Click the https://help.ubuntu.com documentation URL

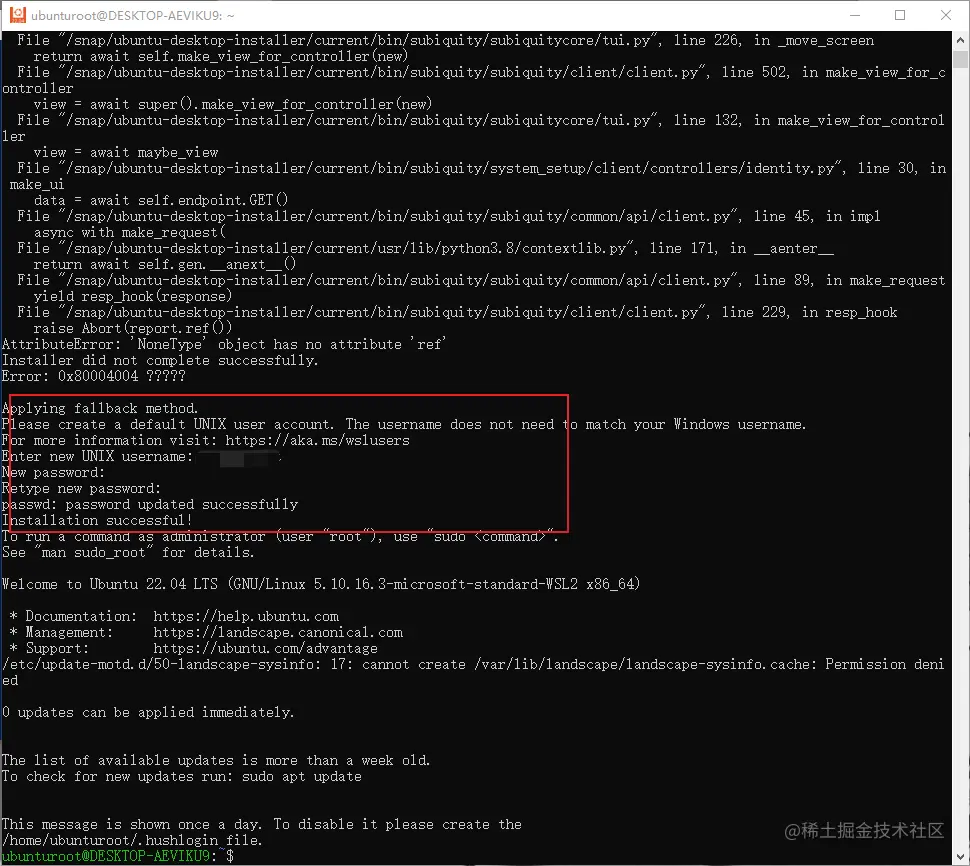(246, 617)
